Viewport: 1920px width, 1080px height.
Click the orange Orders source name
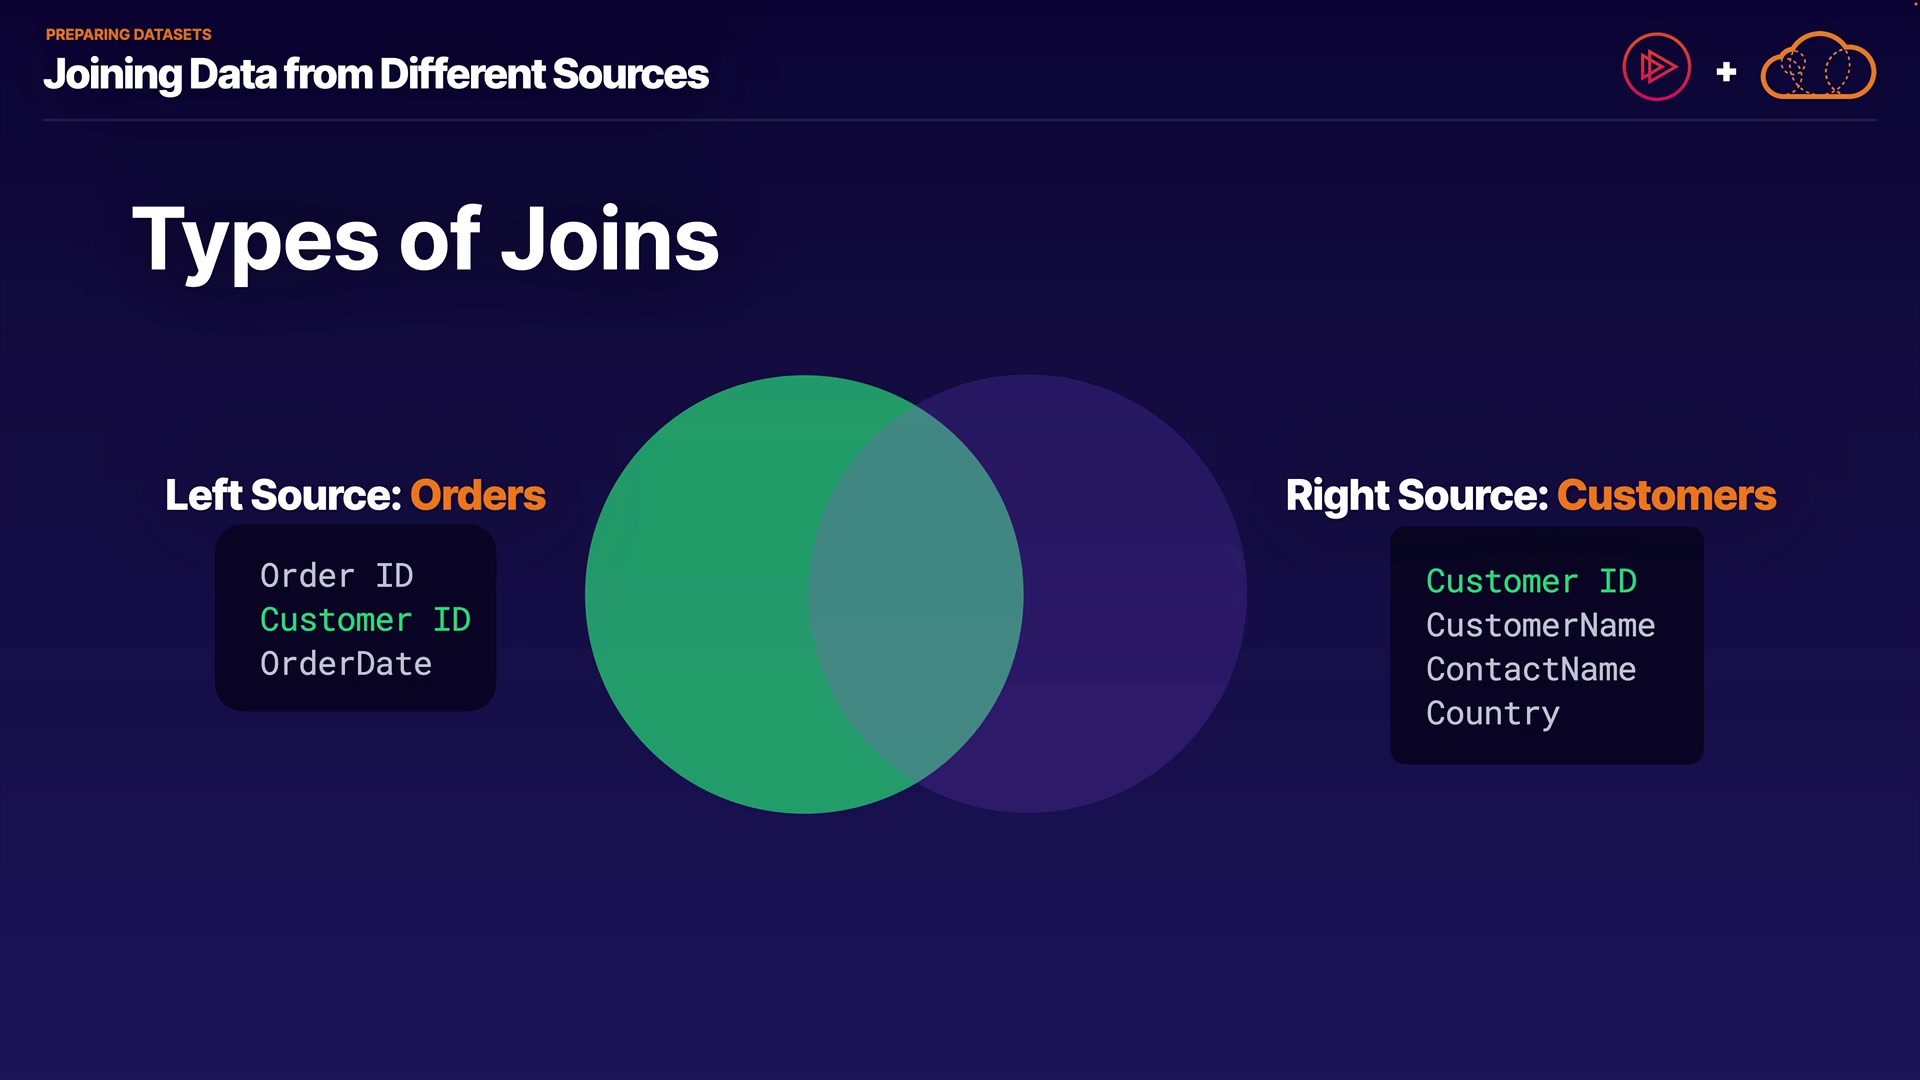478,495
